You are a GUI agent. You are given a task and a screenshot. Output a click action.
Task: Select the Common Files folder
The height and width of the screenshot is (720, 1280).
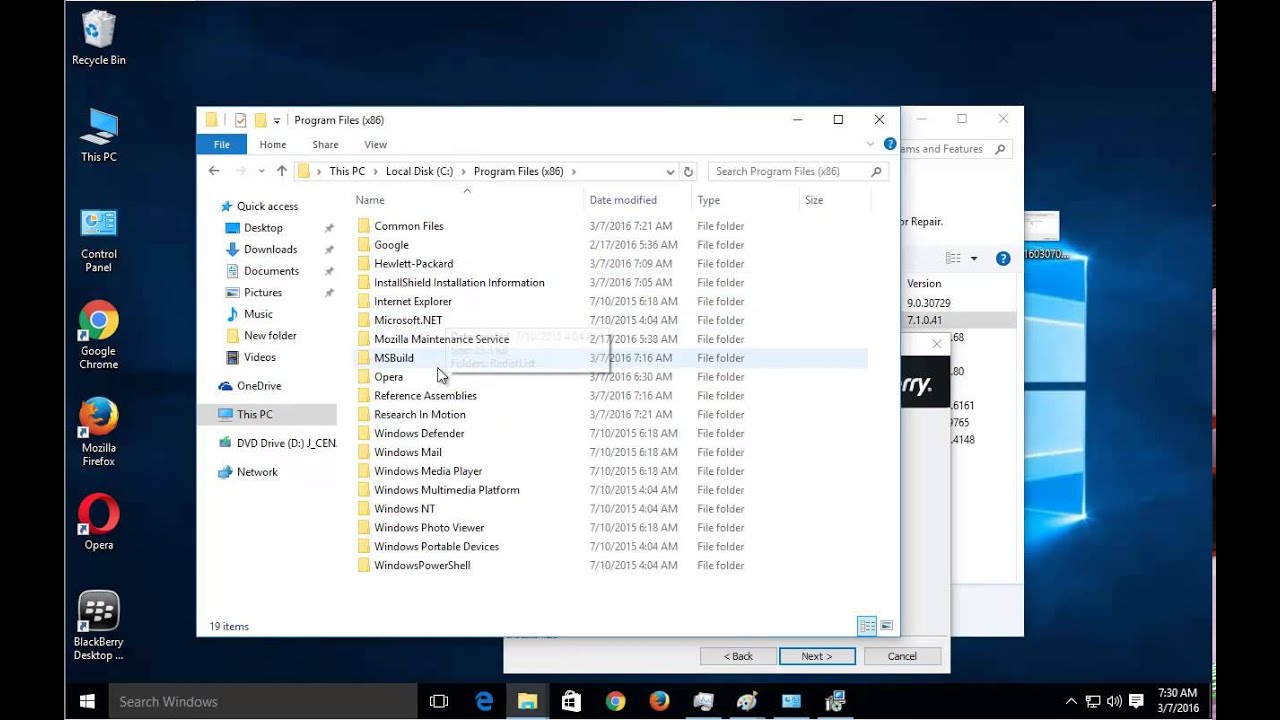click(408, 226)
